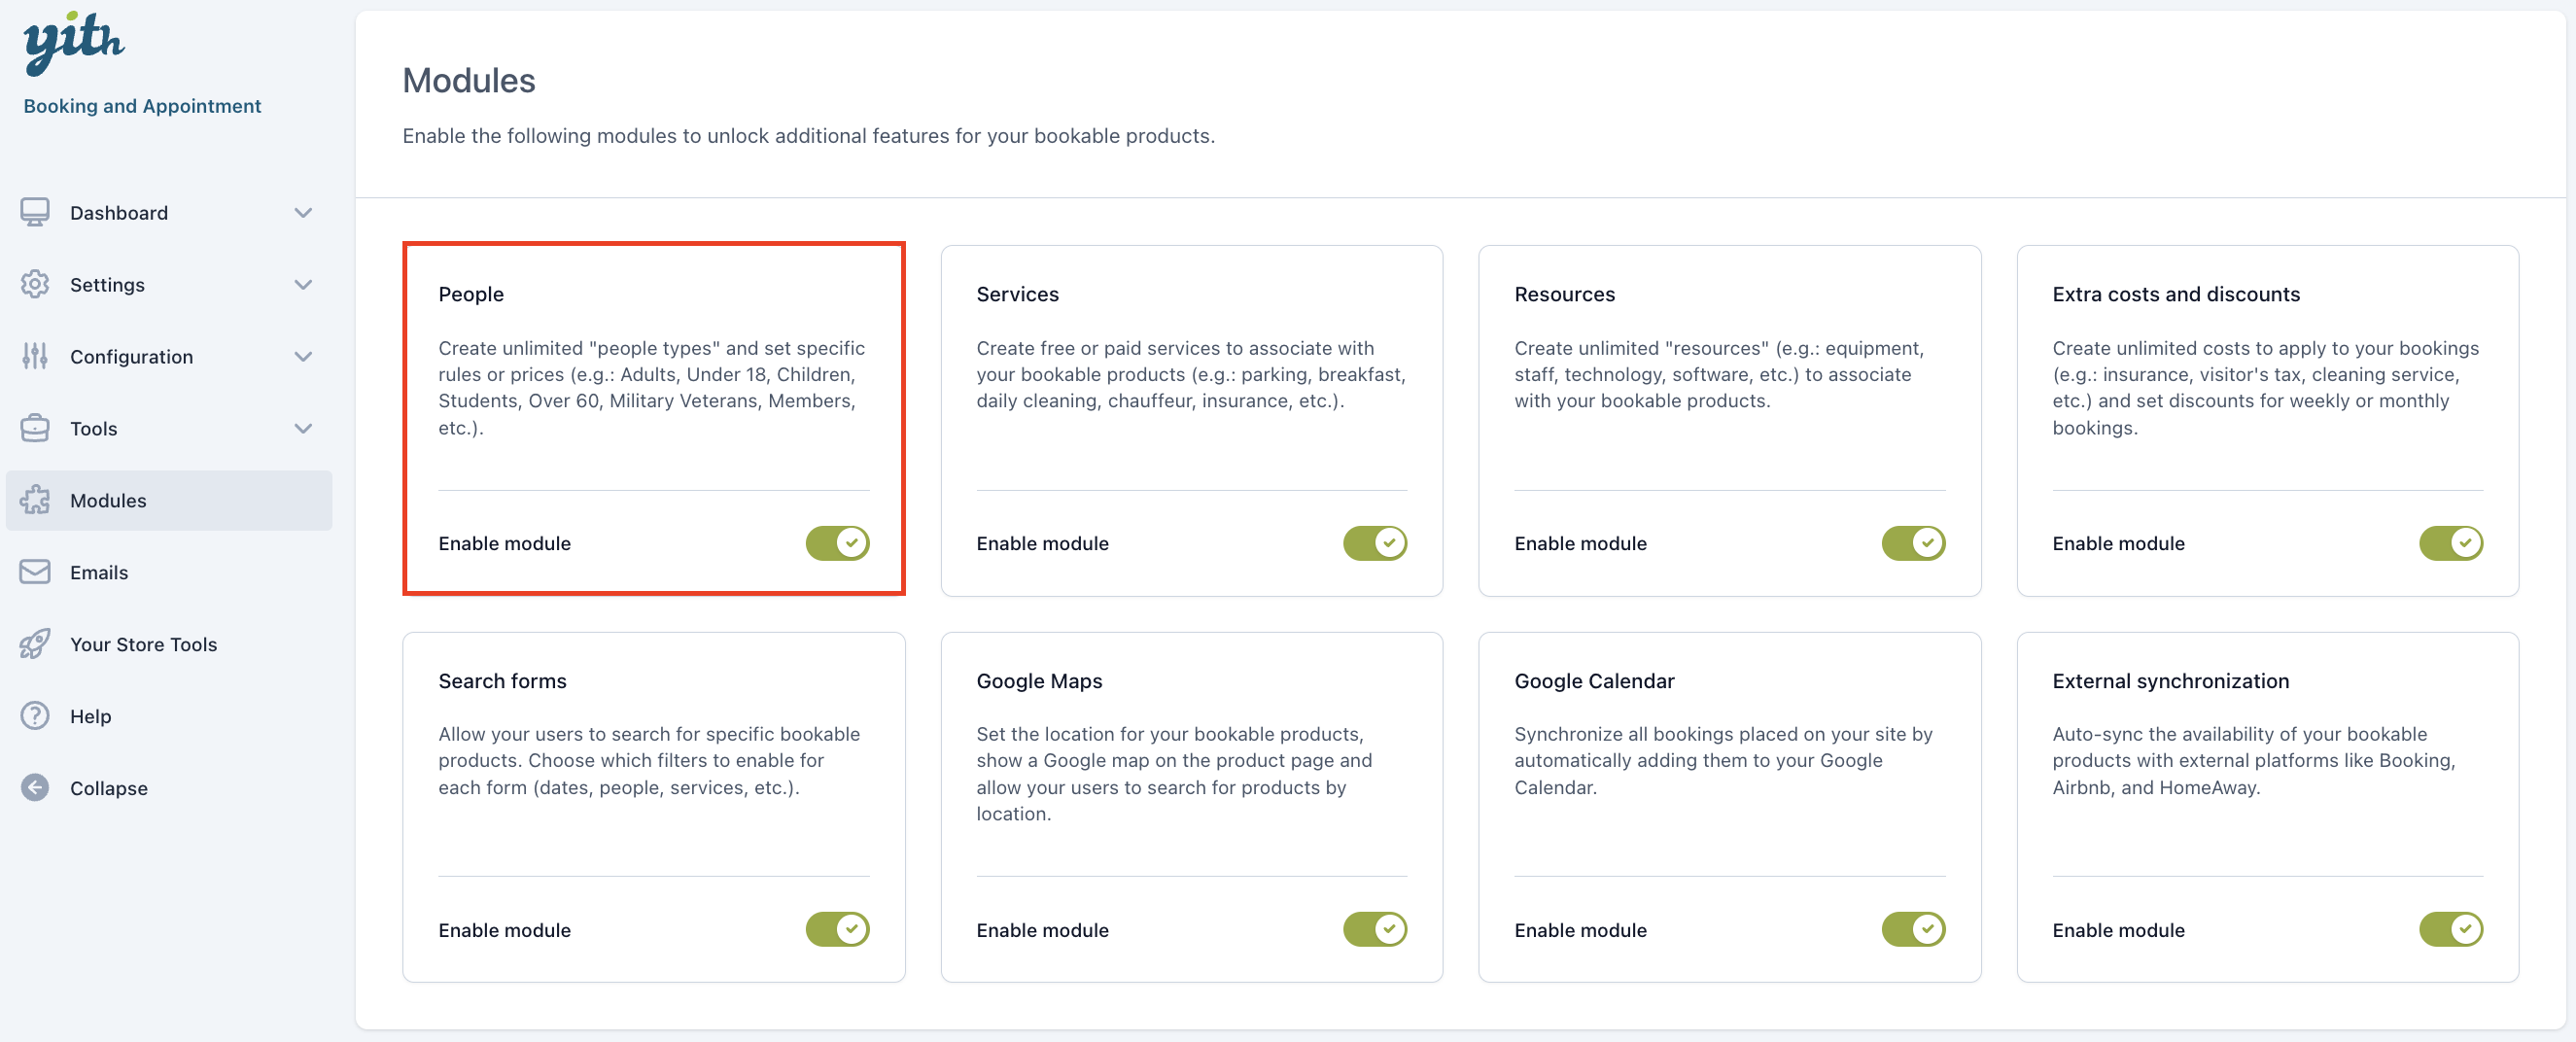
Task: Click the Configuration sliders icon
Action: (35, 356)
